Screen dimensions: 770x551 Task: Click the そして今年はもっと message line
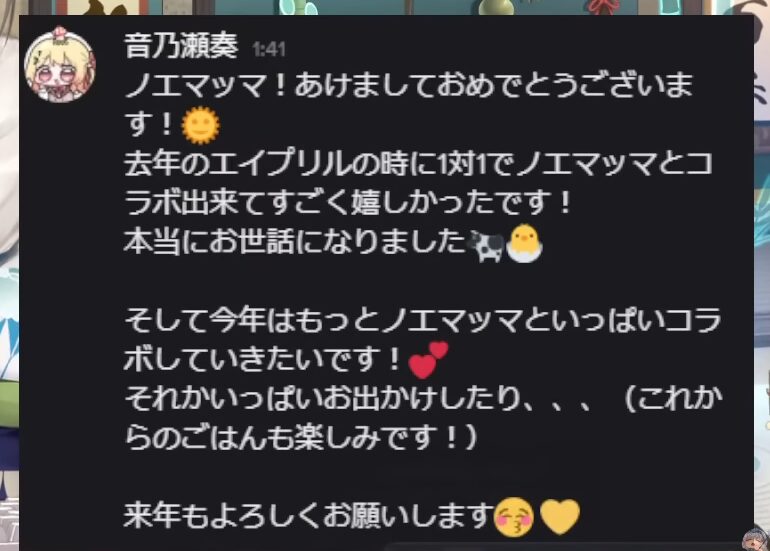point(423,321)
